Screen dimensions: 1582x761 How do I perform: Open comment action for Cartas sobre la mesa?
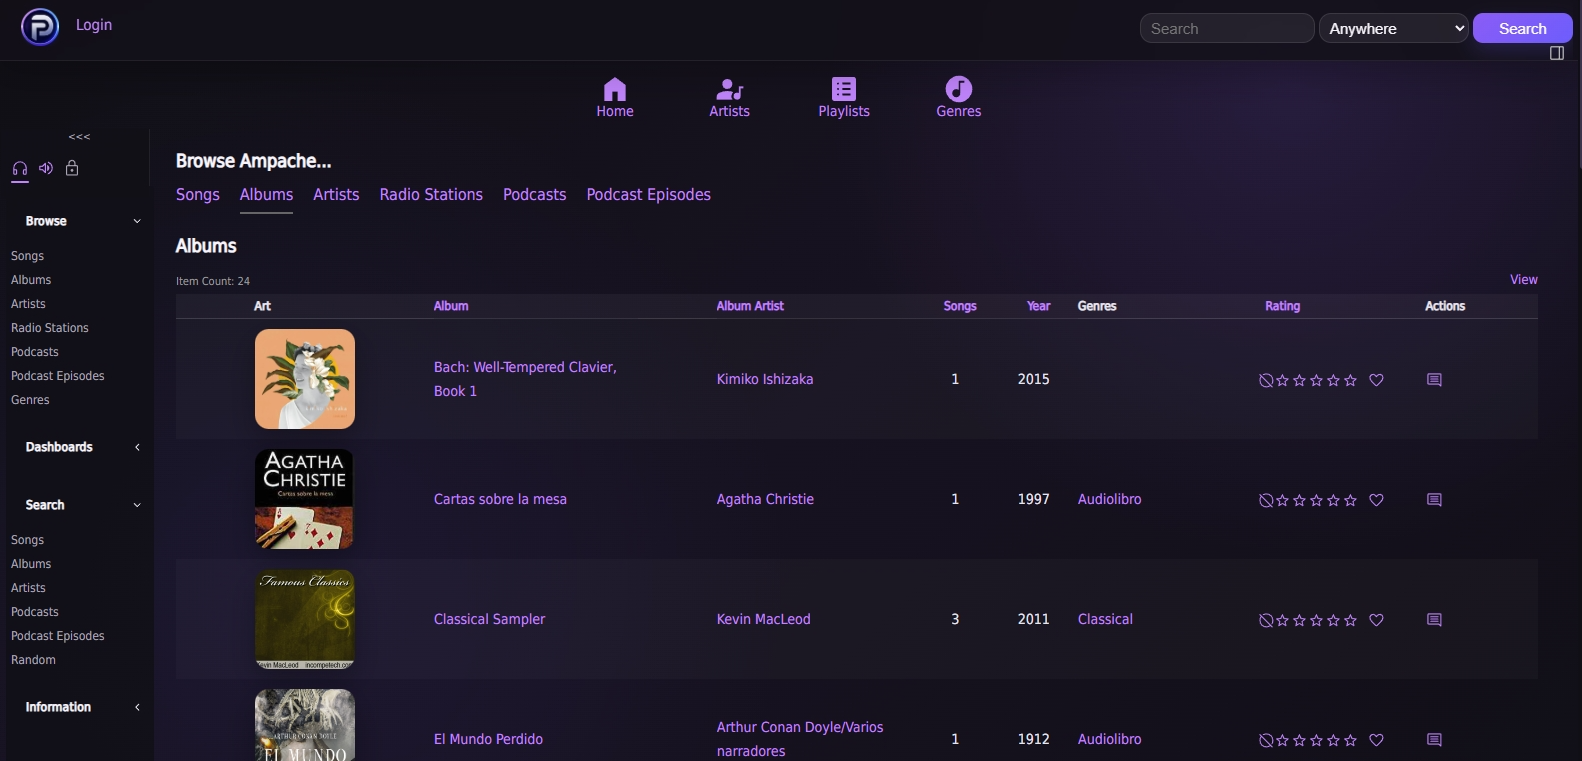click(x=1434, y=500)
